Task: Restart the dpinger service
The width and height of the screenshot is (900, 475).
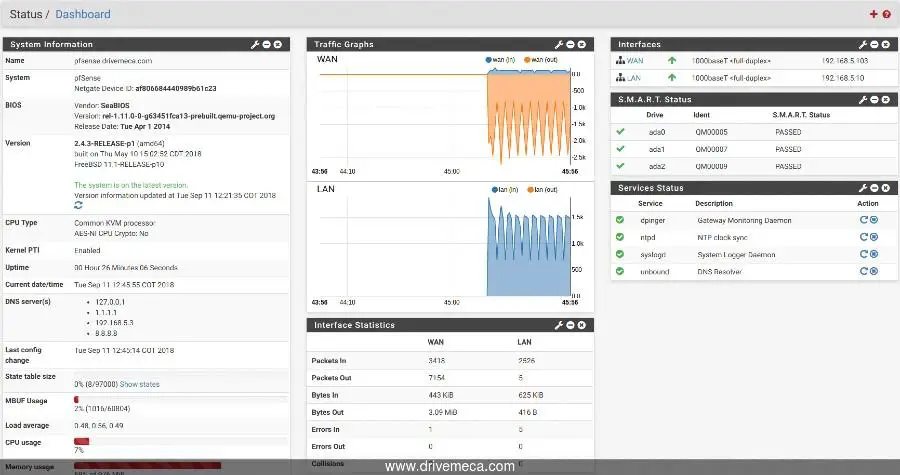Action: click(x=863, y=220)
